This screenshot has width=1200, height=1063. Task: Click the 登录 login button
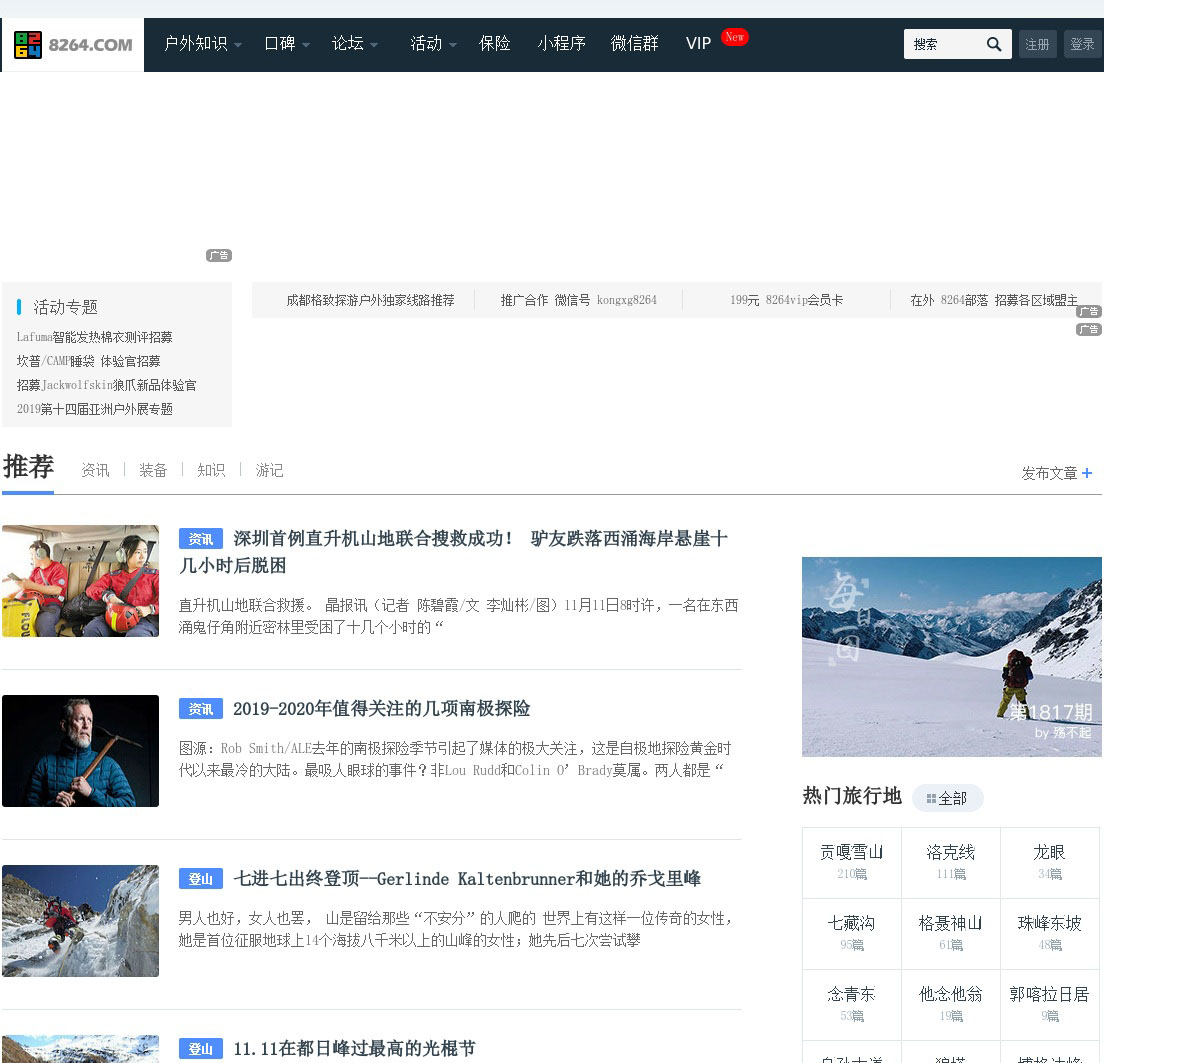tap(1082, 44)
